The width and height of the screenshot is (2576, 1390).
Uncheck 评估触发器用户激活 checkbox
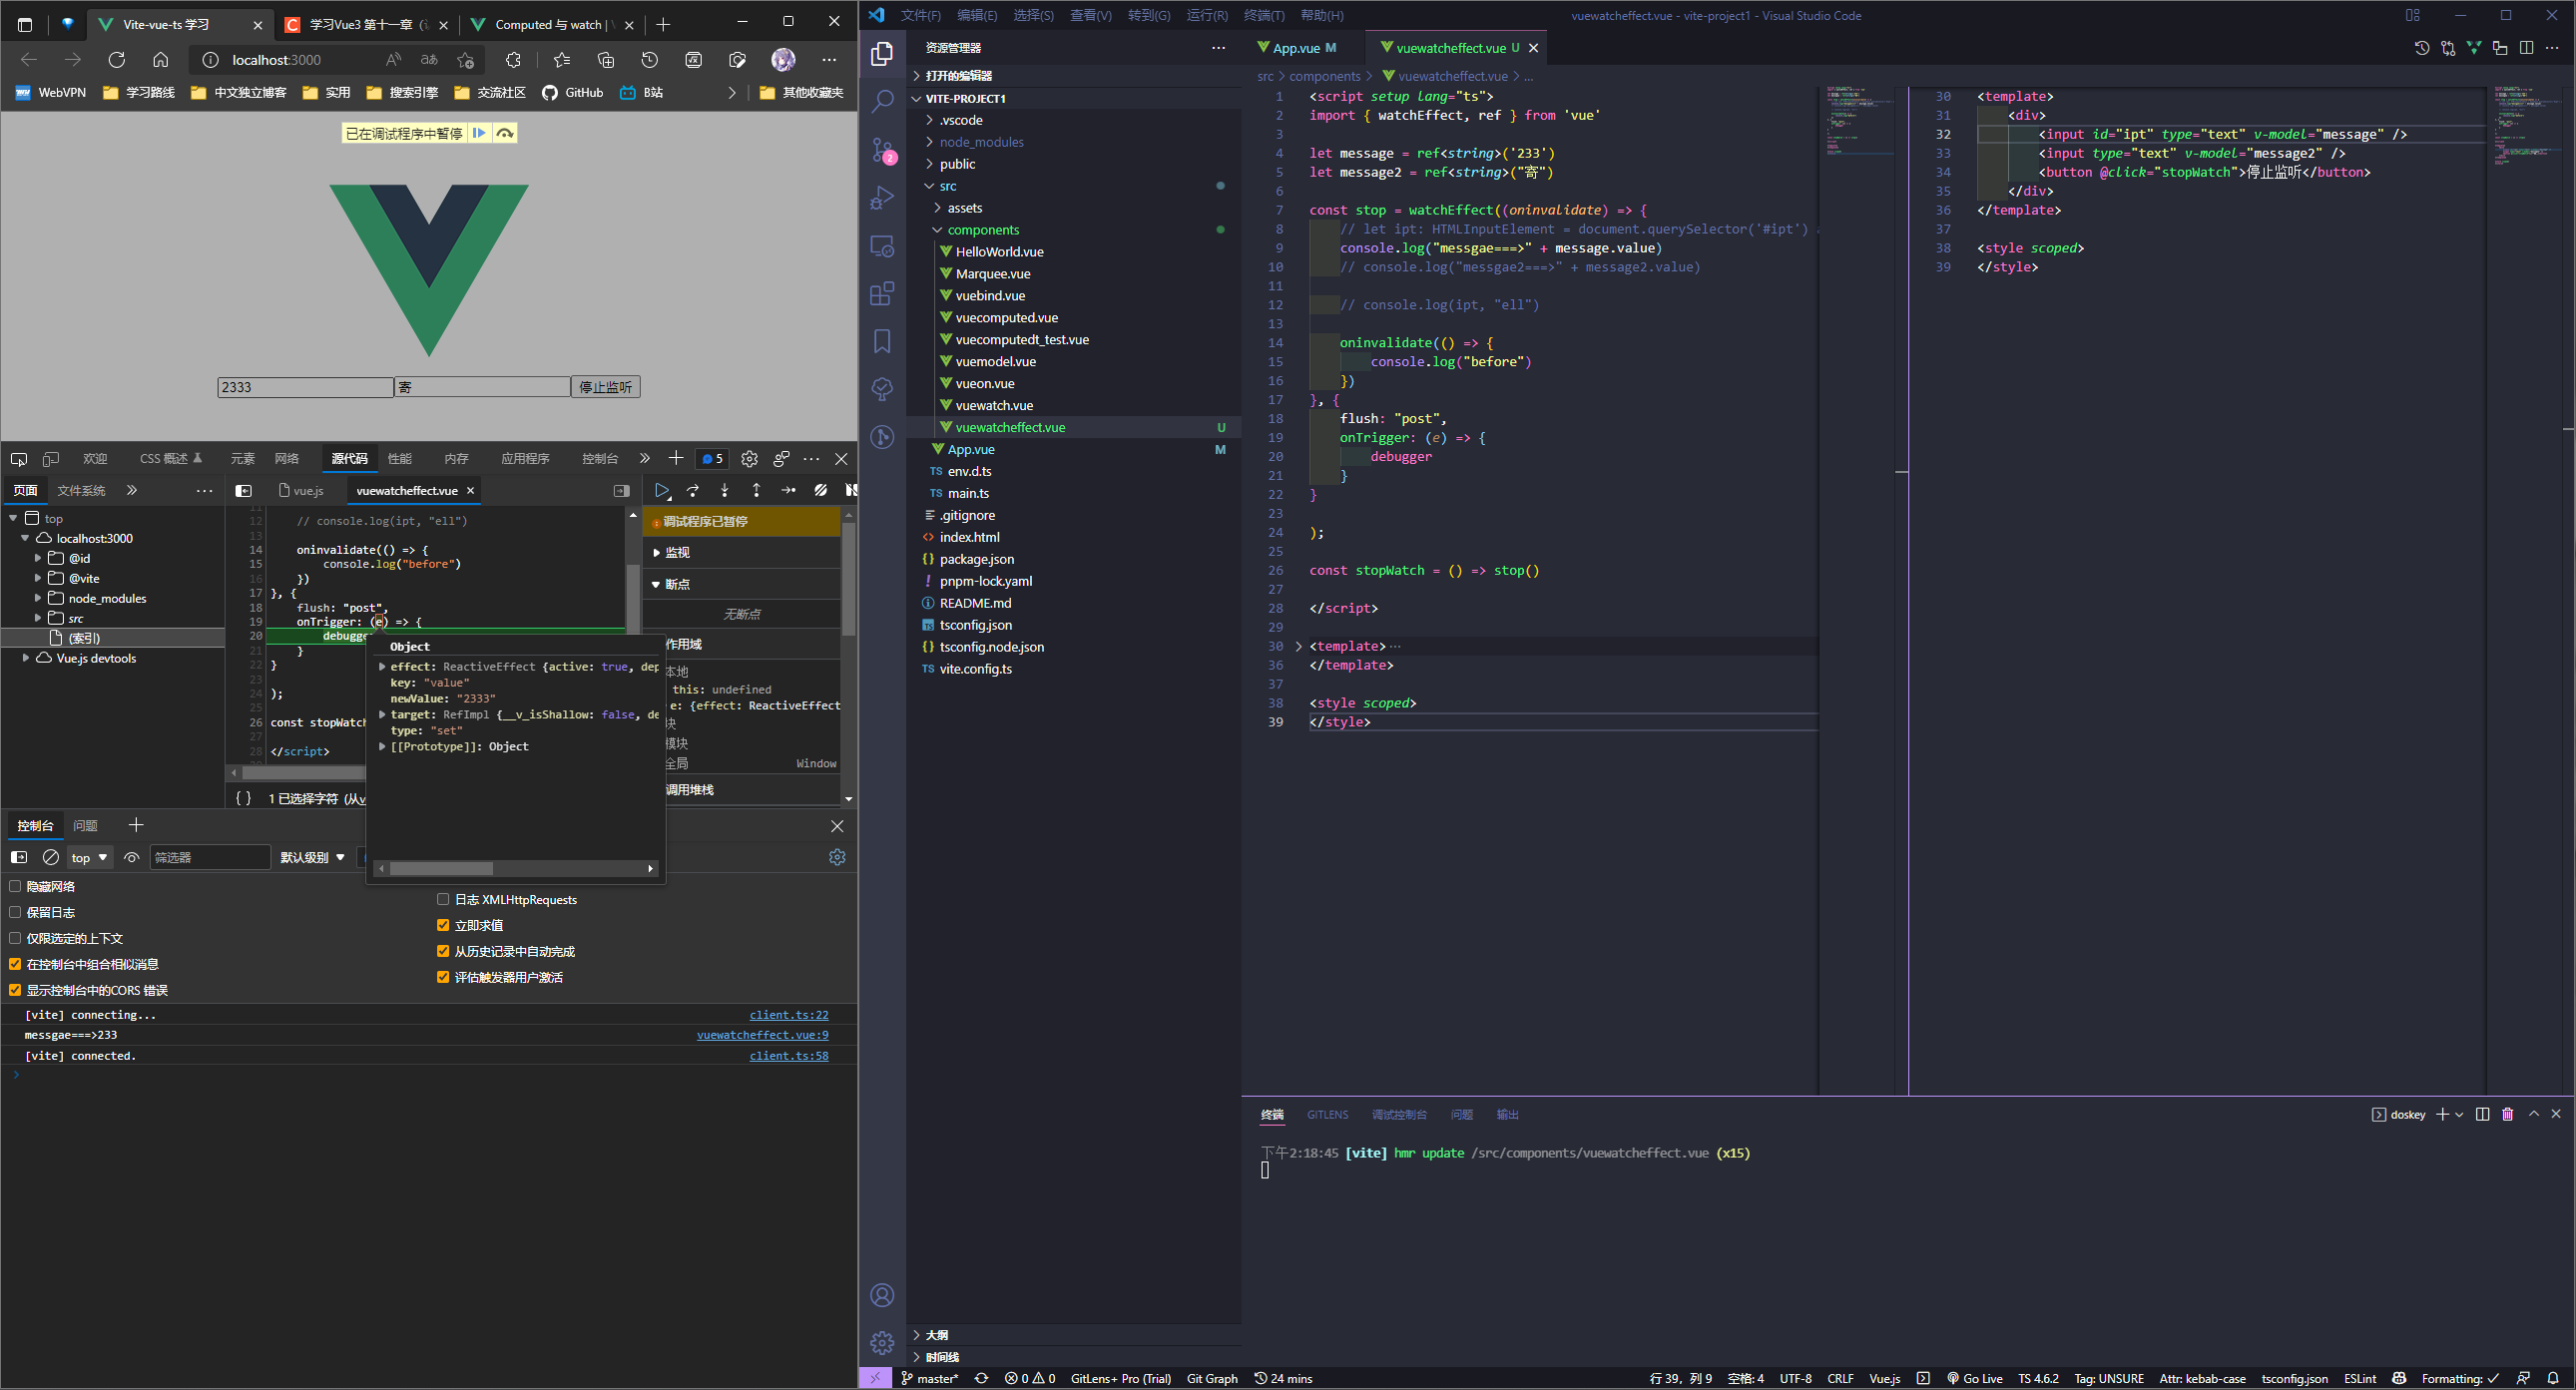[443, 977]
